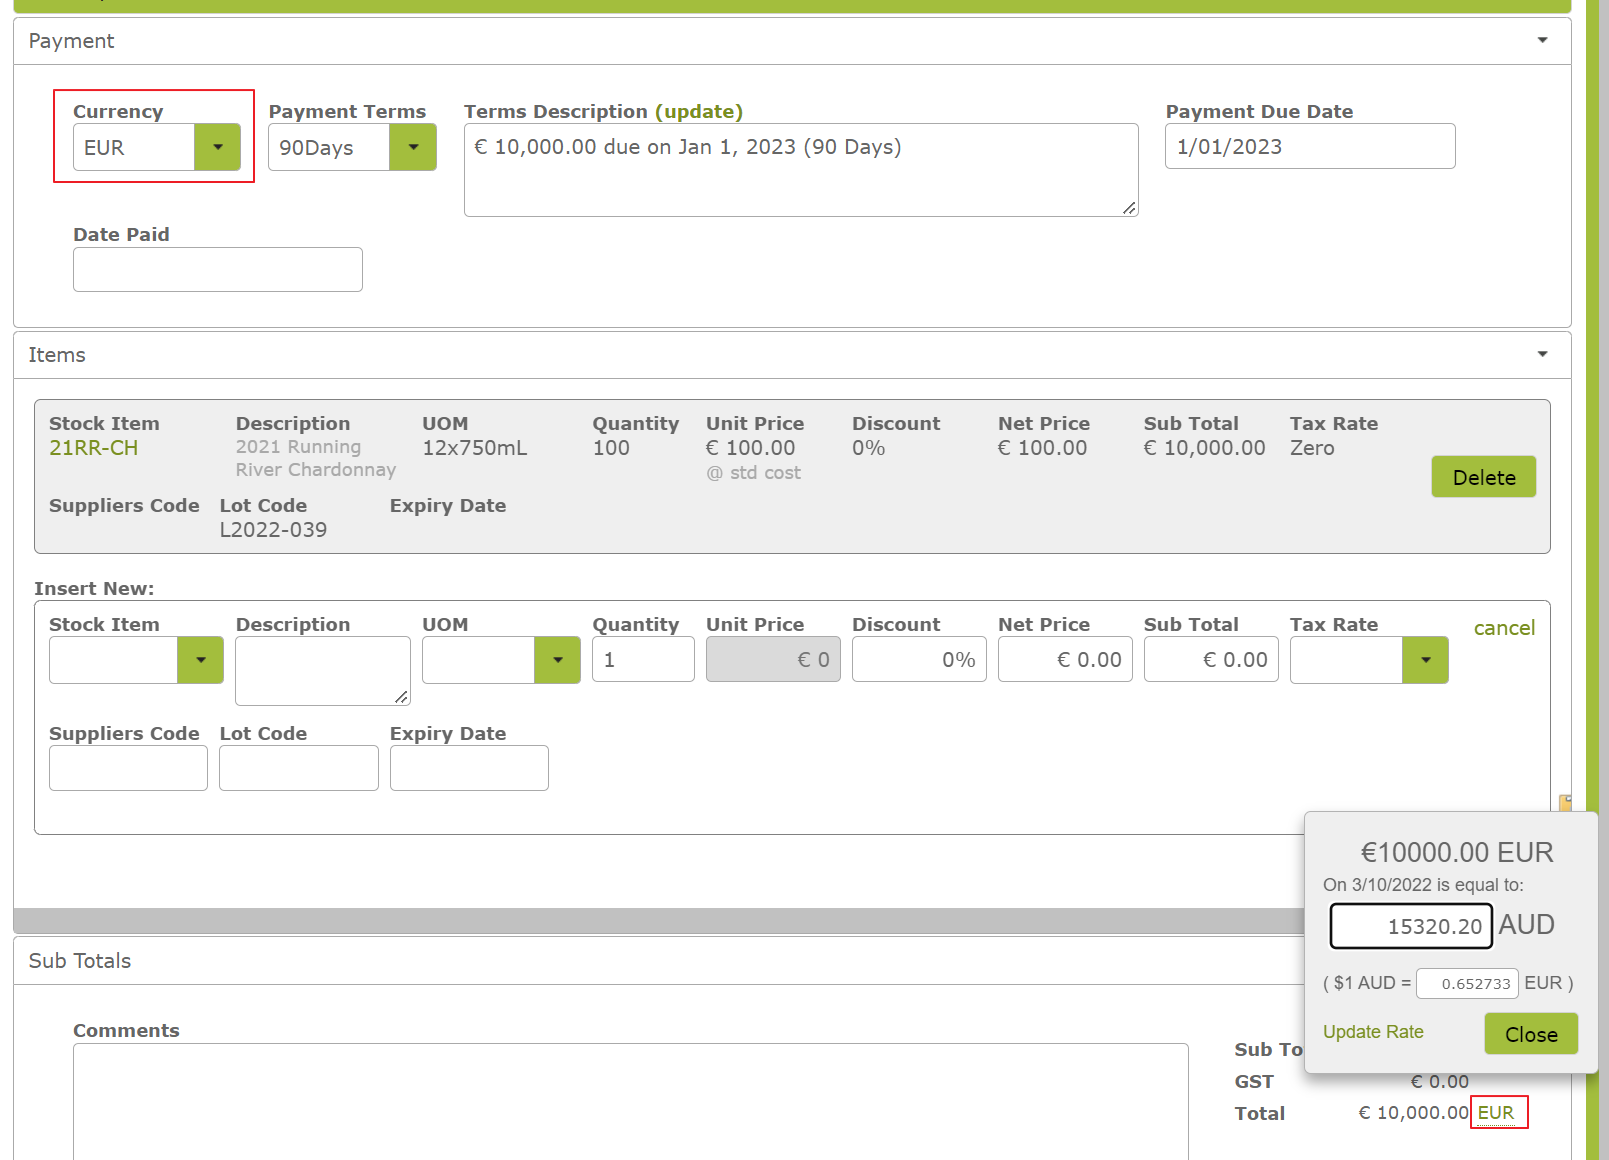1609x1160 pixels.
Task: Open the Payment Terms dropdown showing 90Days
Action: [x=413, y=147]
